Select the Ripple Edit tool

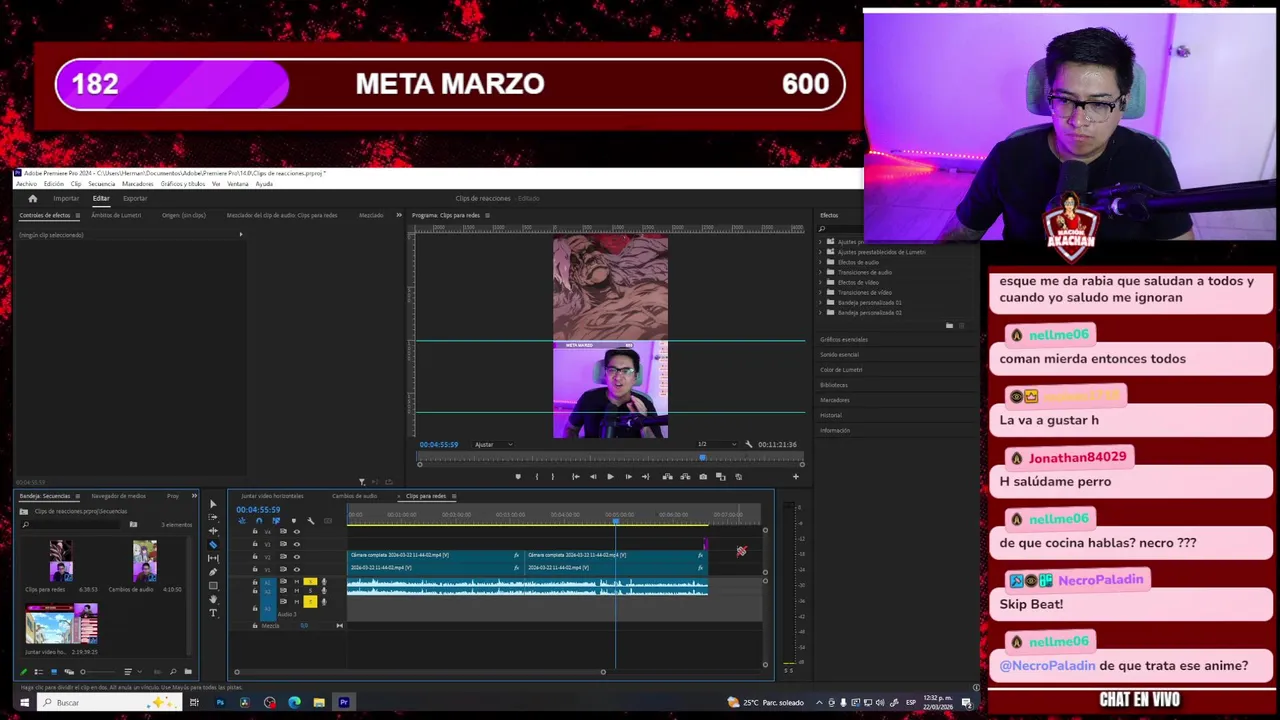point(213,531)
